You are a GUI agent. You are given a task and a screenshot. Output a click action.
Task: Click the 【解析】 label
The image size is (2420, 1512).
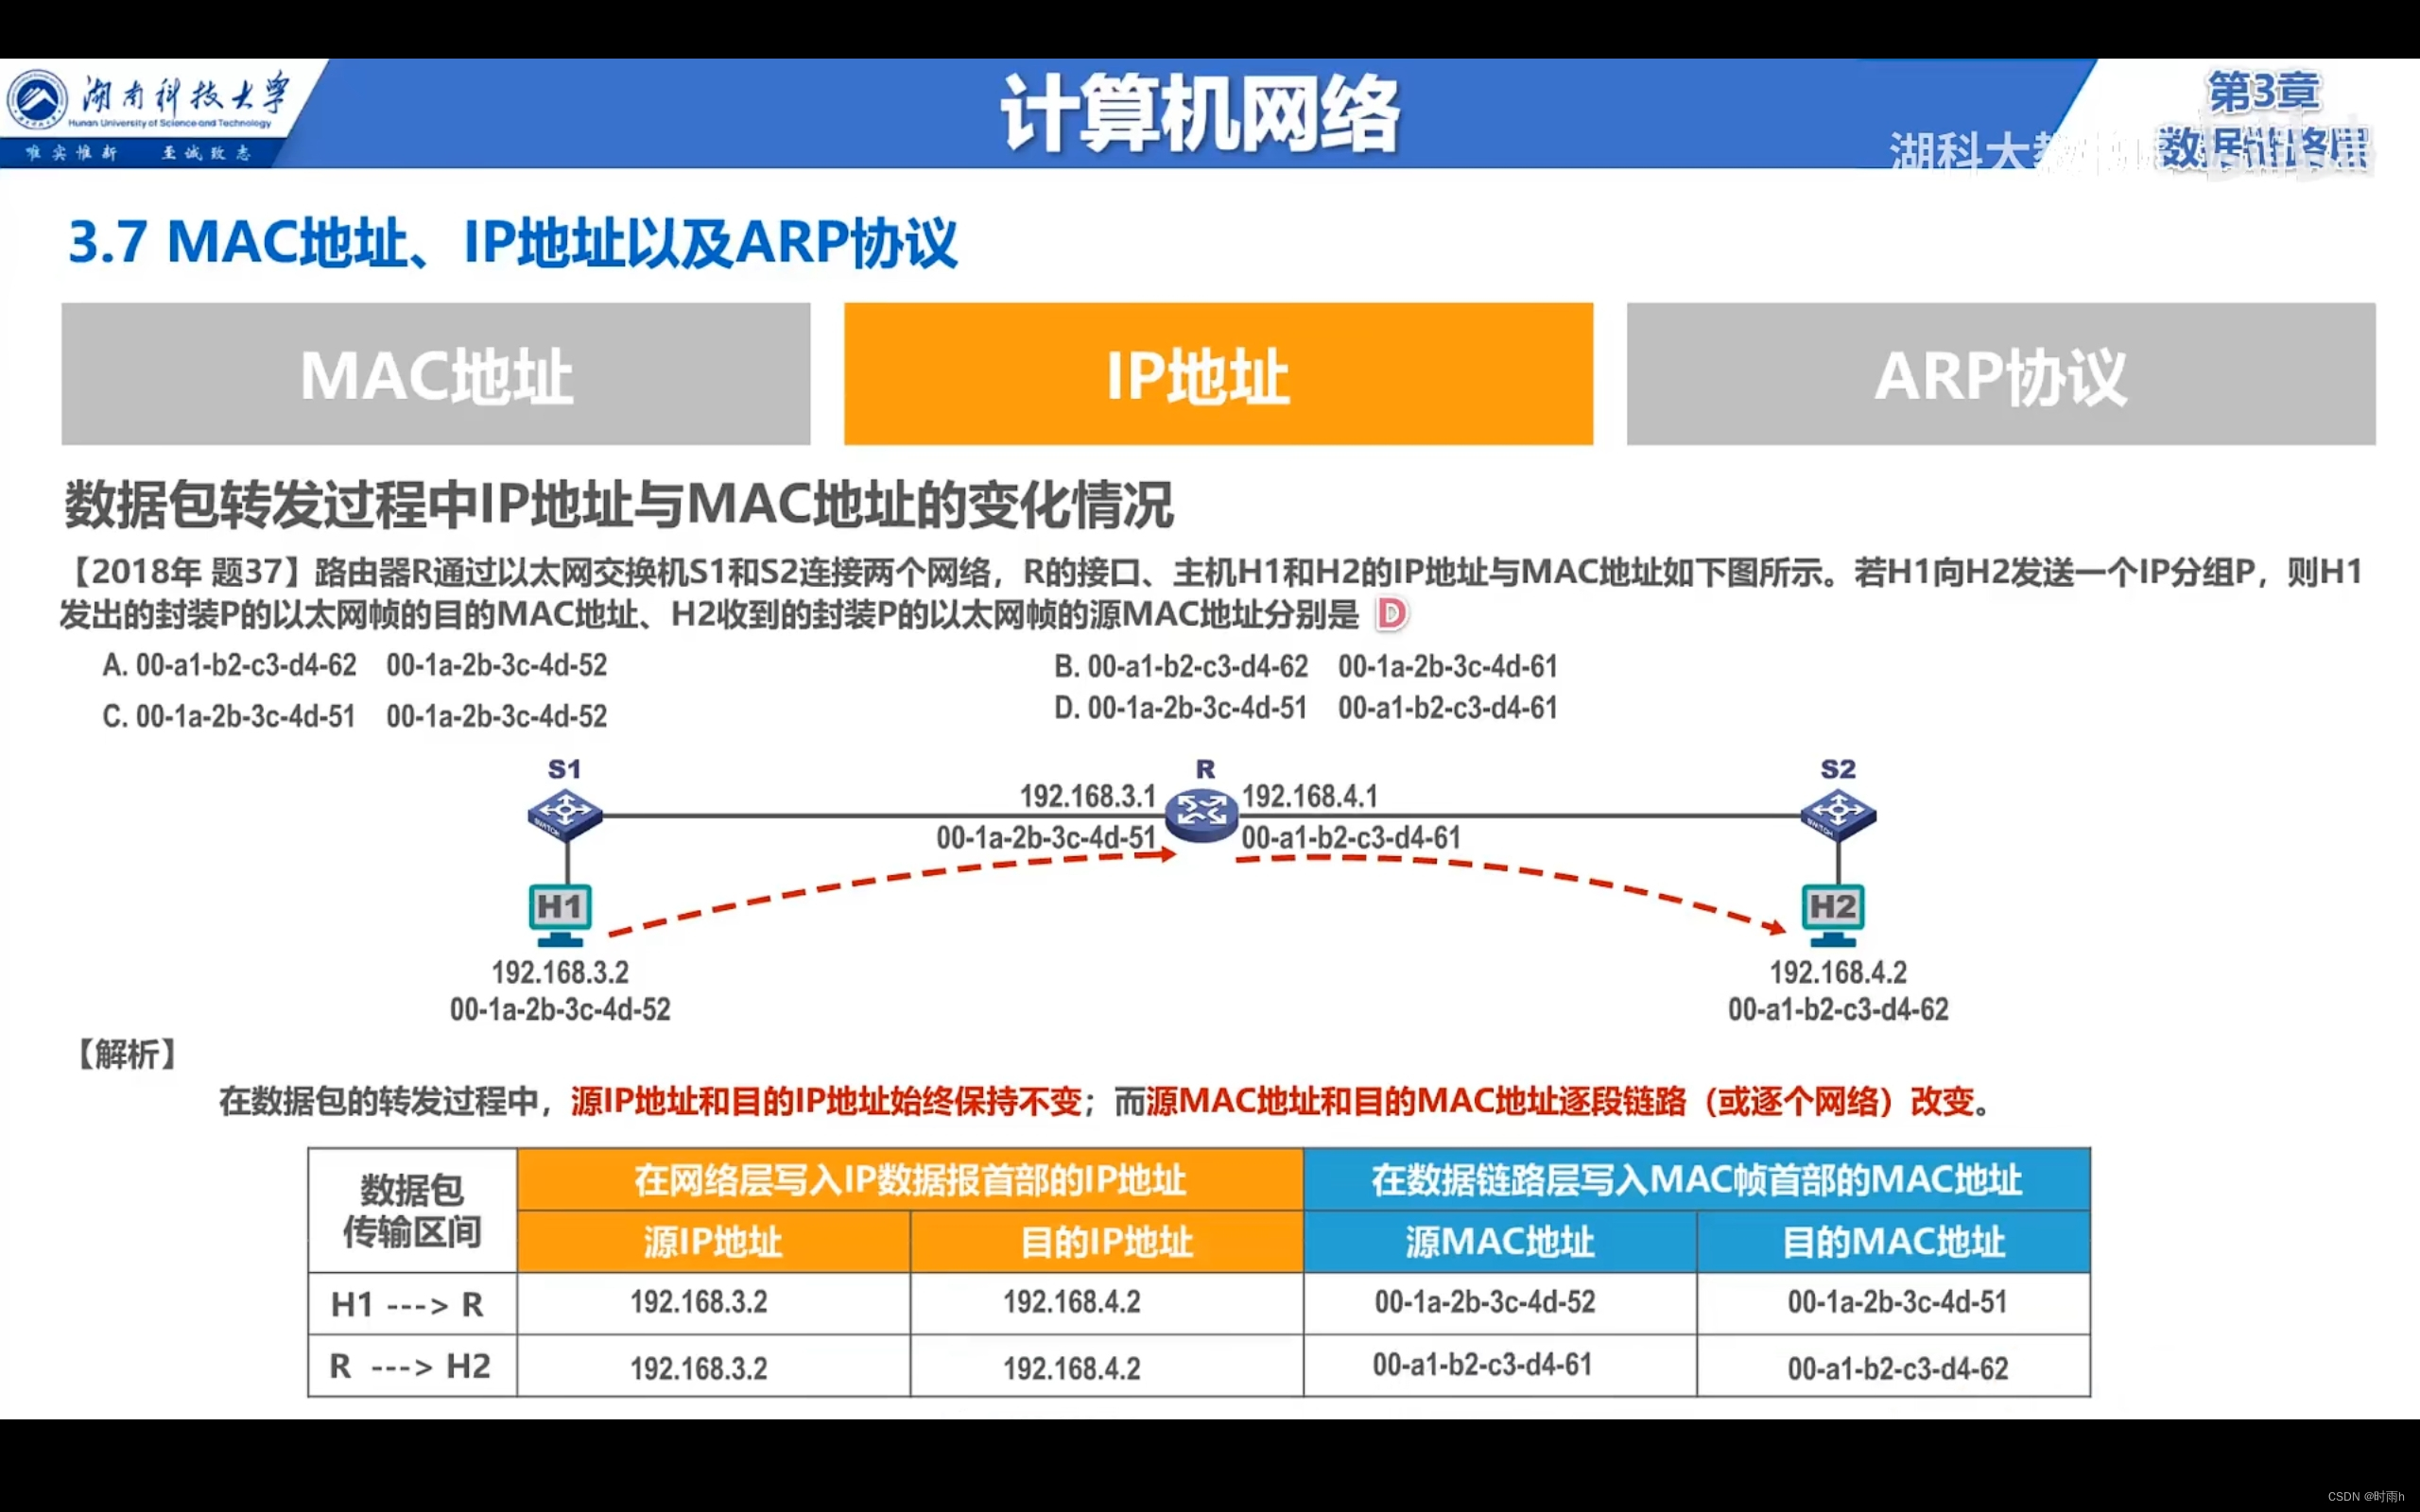point(127,1054)
